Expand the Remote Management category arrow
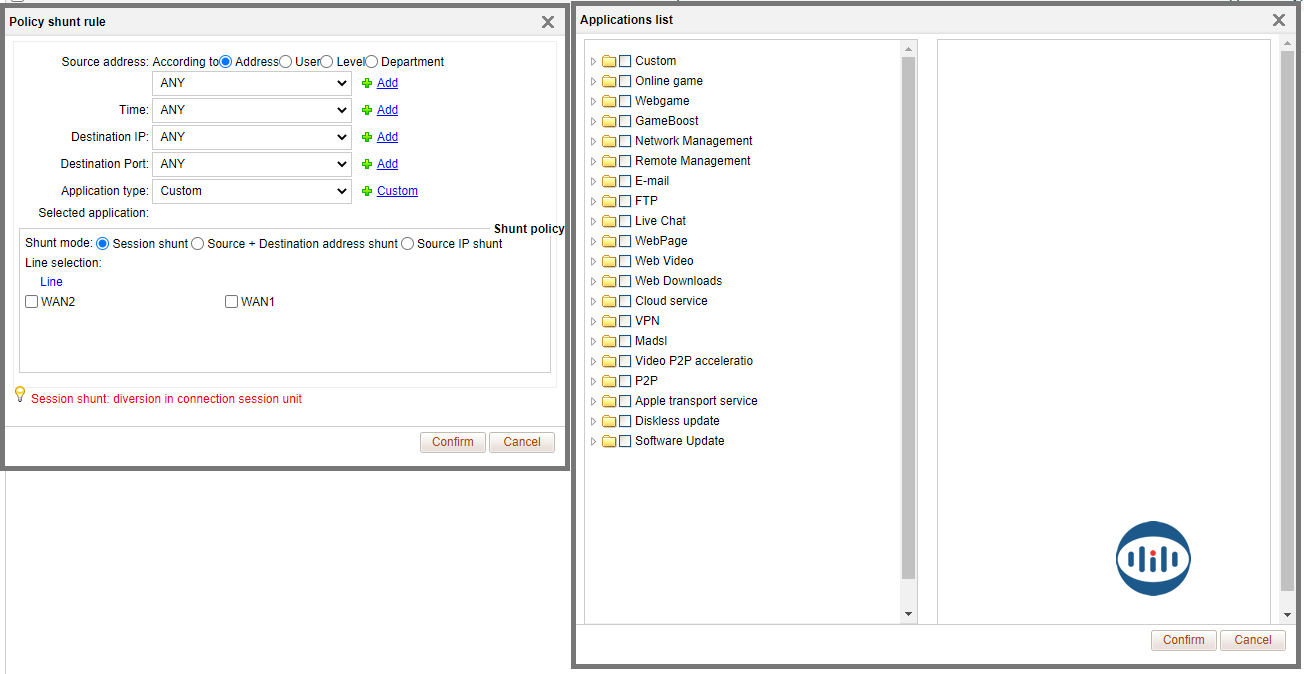Viewport: 1304px width, 674px height. (593, 161)
